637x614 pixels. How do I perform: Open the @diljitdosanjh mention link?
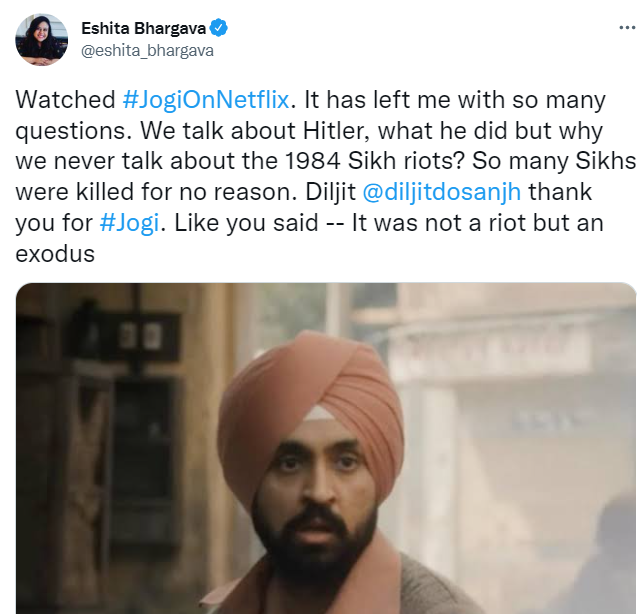442,192
